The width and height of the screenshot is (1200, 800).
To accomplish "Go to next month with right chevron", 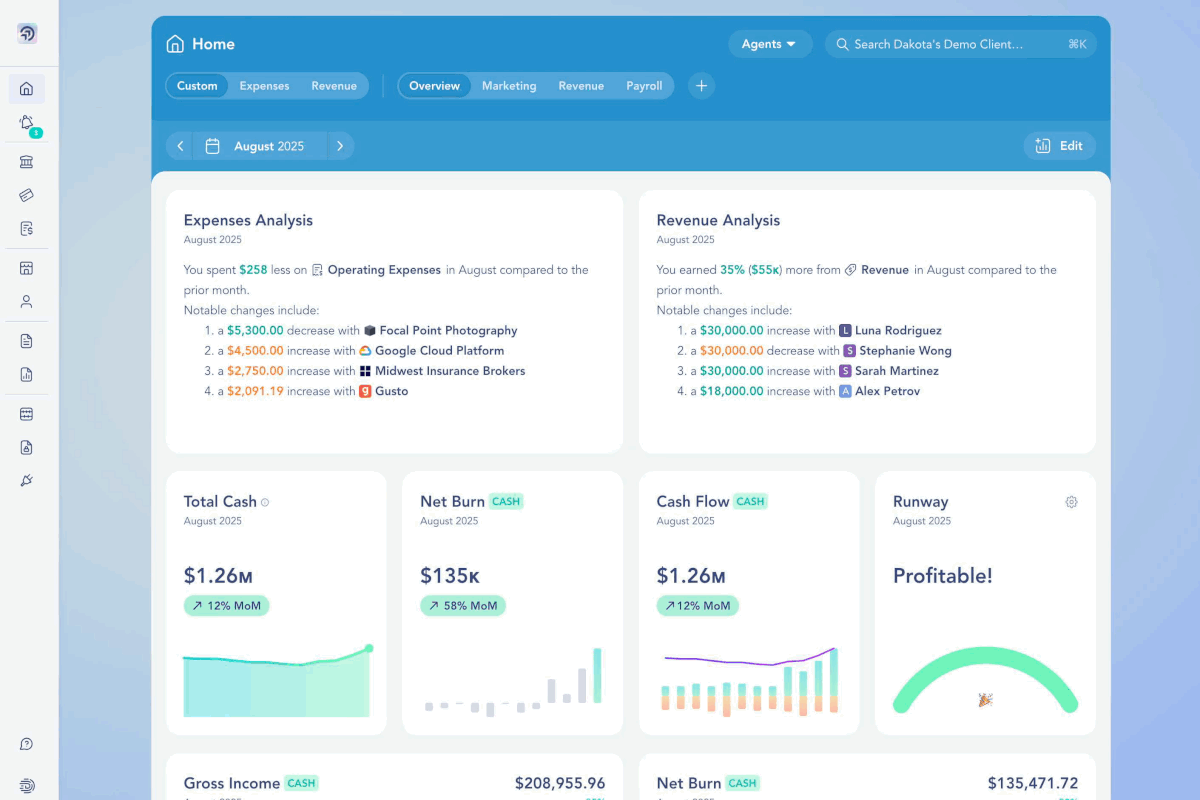I will 340,146.
